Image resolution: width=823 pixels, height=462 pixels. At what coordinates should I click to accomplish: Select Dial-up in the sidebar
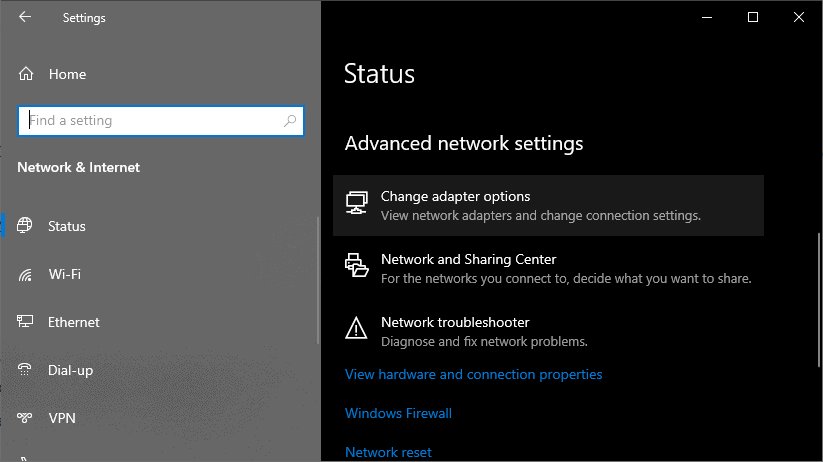[x=70, y=370]
